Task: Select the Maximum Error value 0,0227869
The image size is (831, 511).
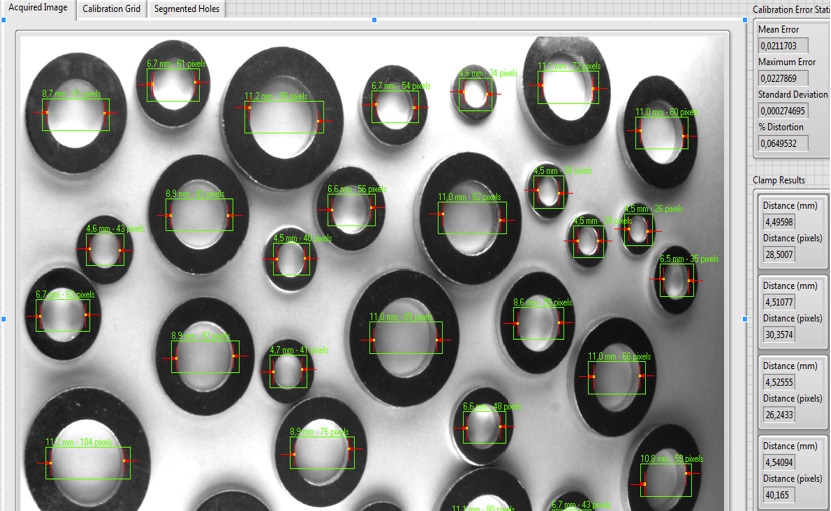Action: (x=783, y=78)
